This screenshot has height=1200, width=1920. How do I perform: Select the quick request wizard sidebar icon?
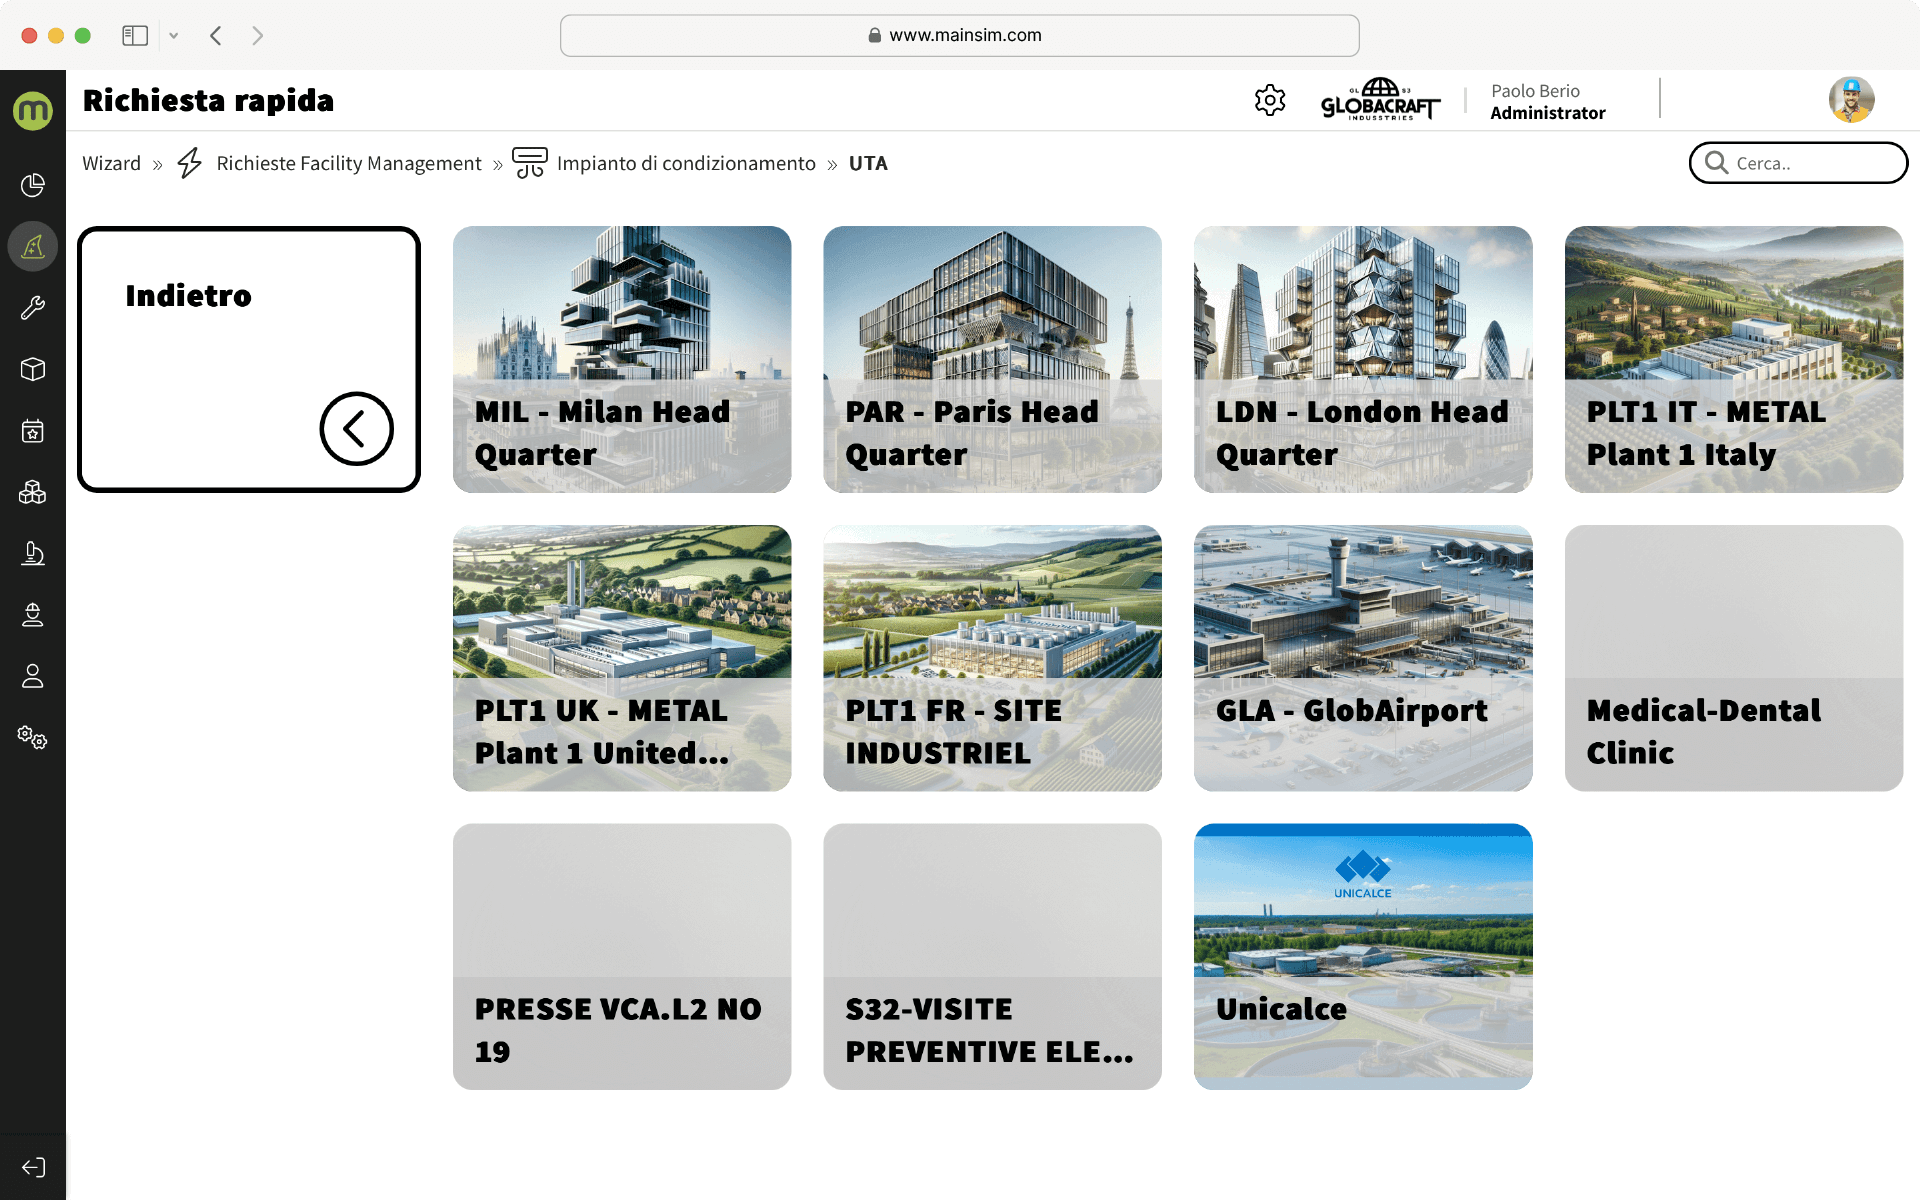tap(33, 246)
